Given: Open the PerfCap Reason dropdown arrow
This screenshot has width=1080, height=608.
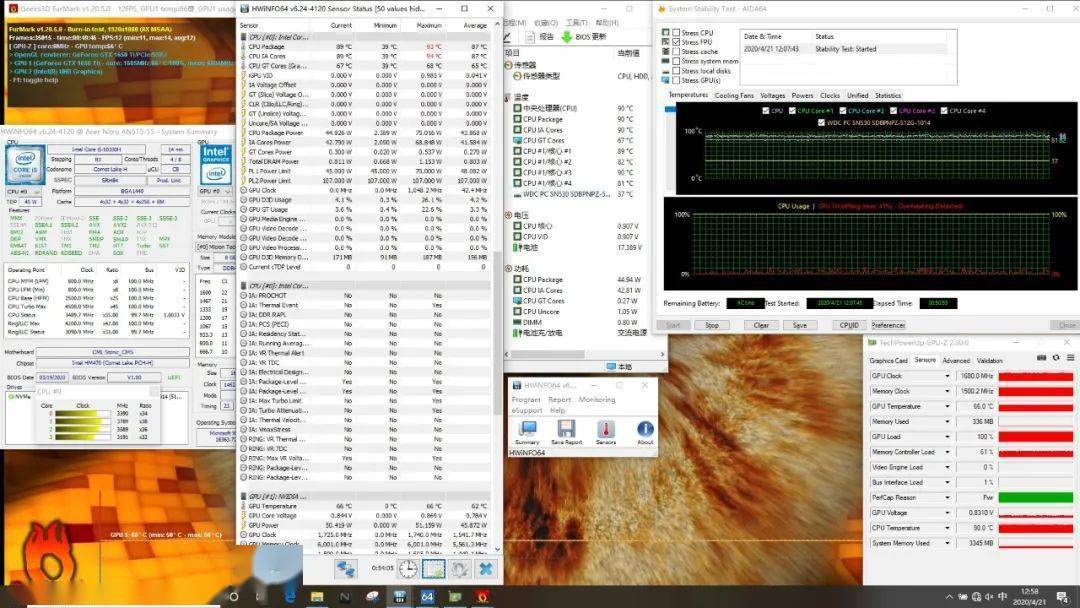Looking at the screenshot, I should click(x=947, y=497).
